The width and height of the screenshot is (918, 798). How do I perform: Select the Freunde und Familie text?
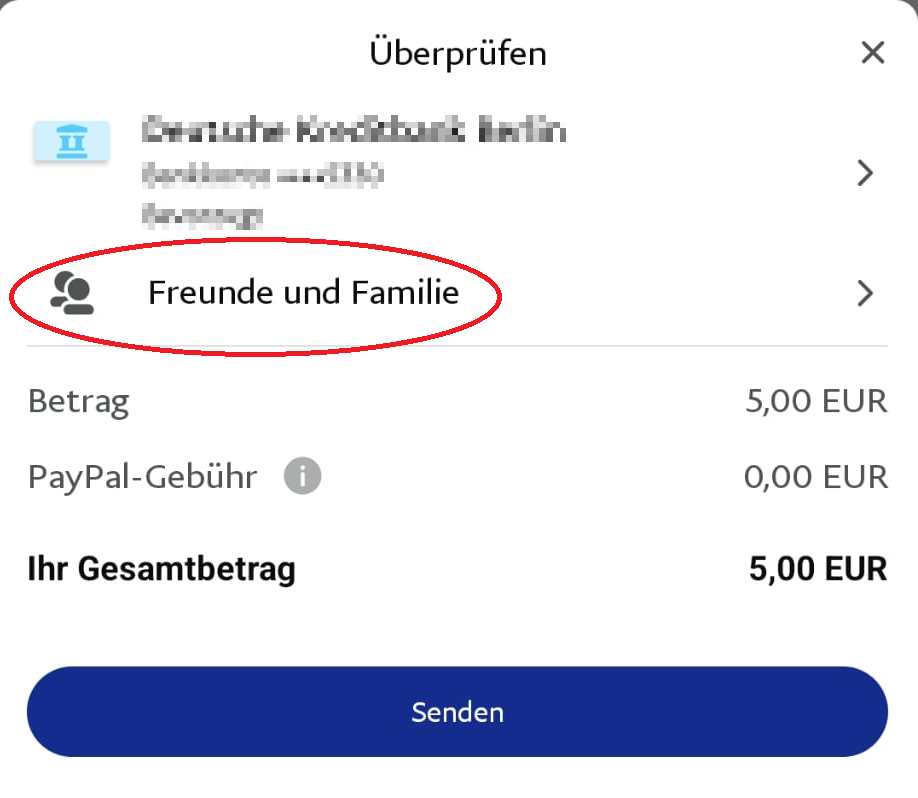pyautogui.click(x=303, y=292)
